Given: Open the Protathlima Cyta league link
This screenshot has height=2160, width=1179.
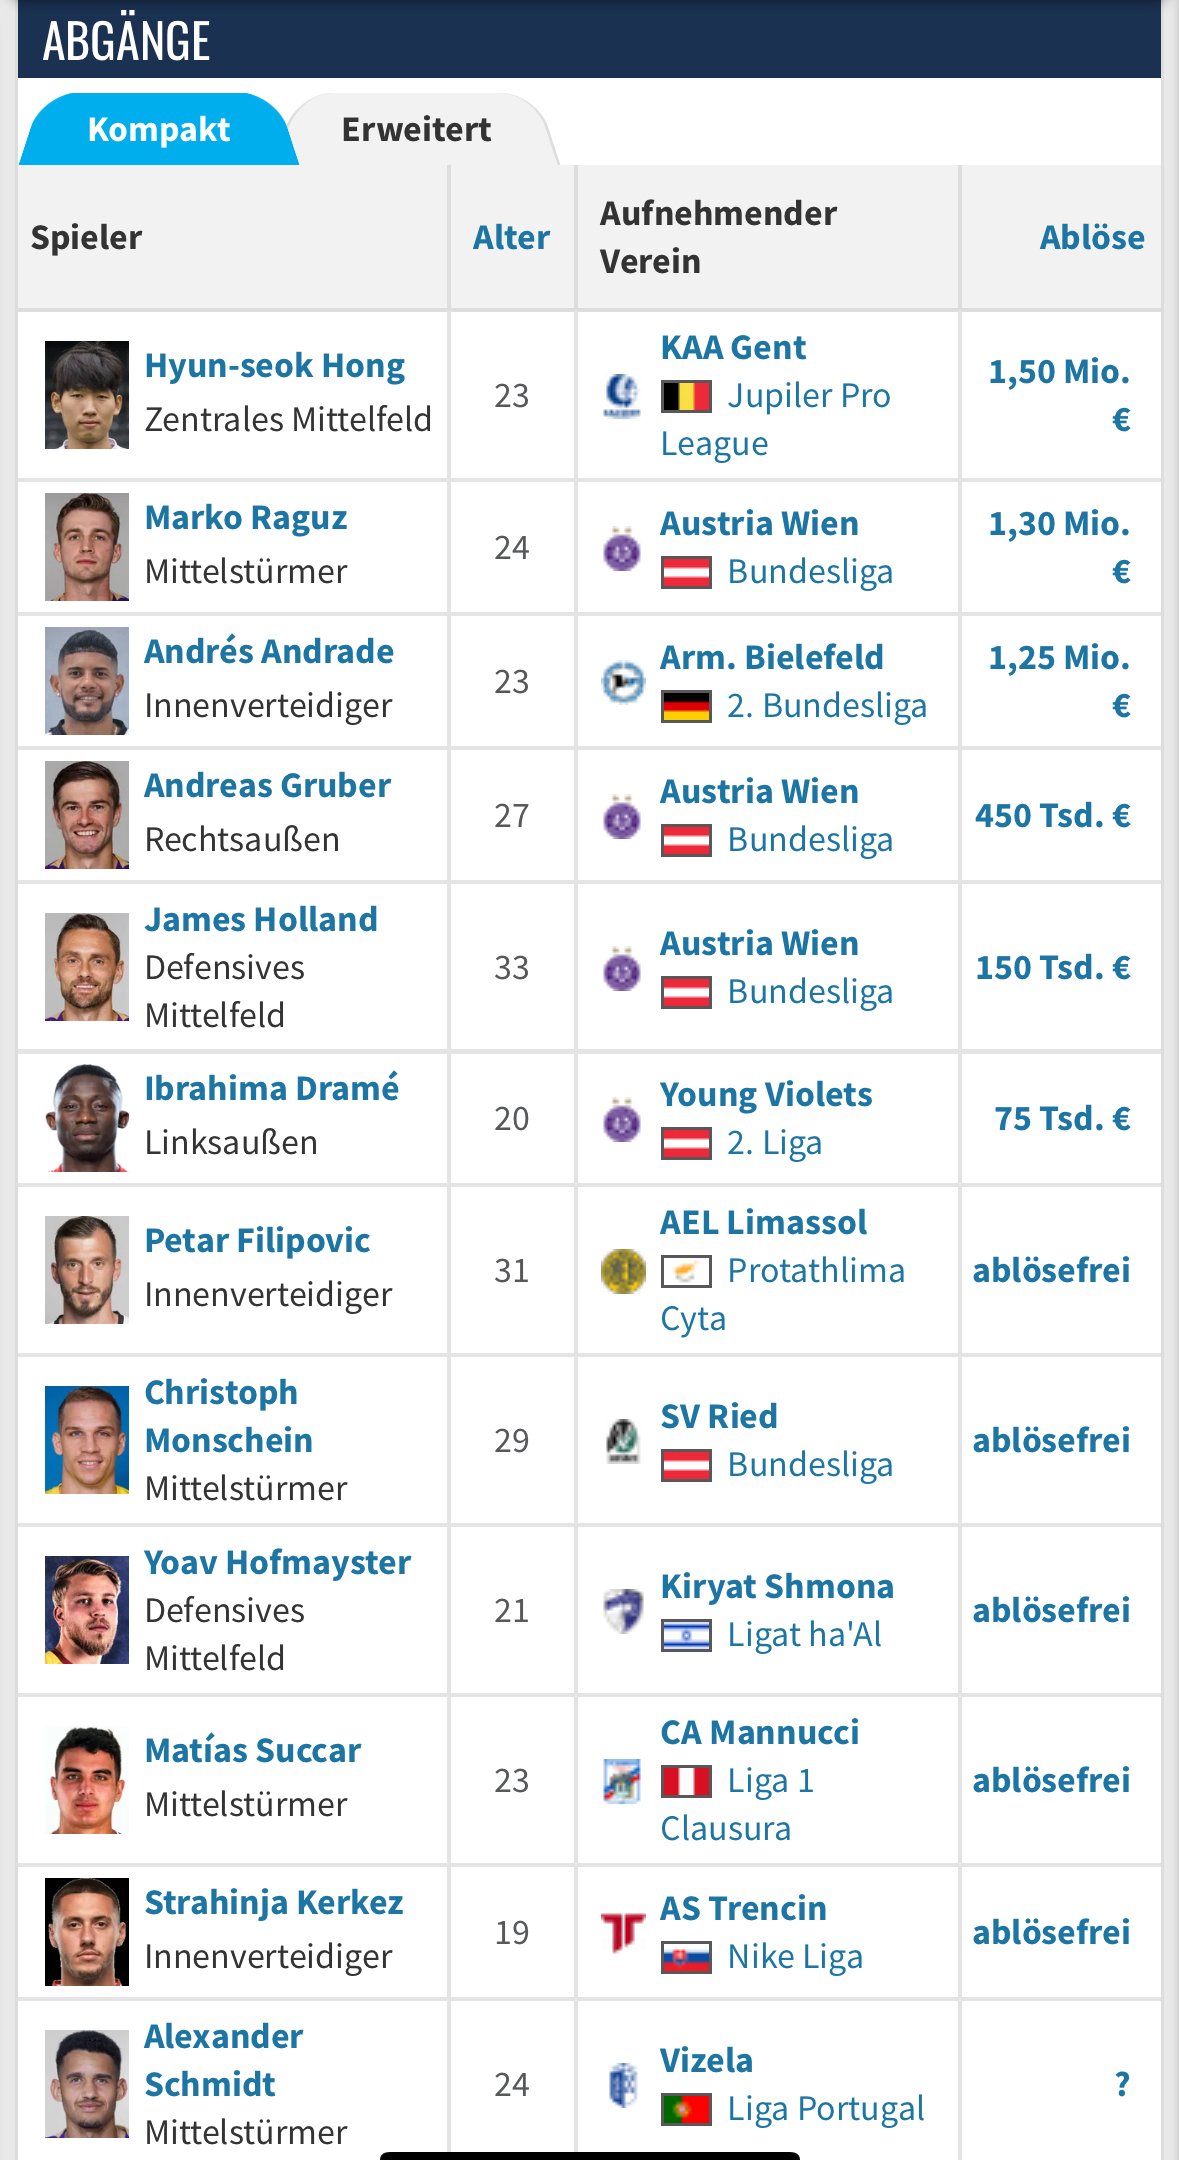Looking at the screenshot, I should 782,1295.
